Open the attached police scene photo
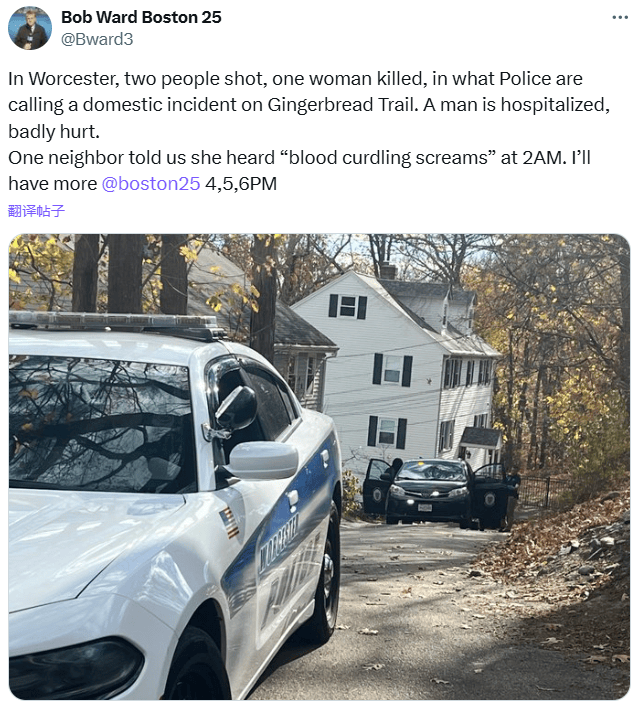 coord(319,466)
